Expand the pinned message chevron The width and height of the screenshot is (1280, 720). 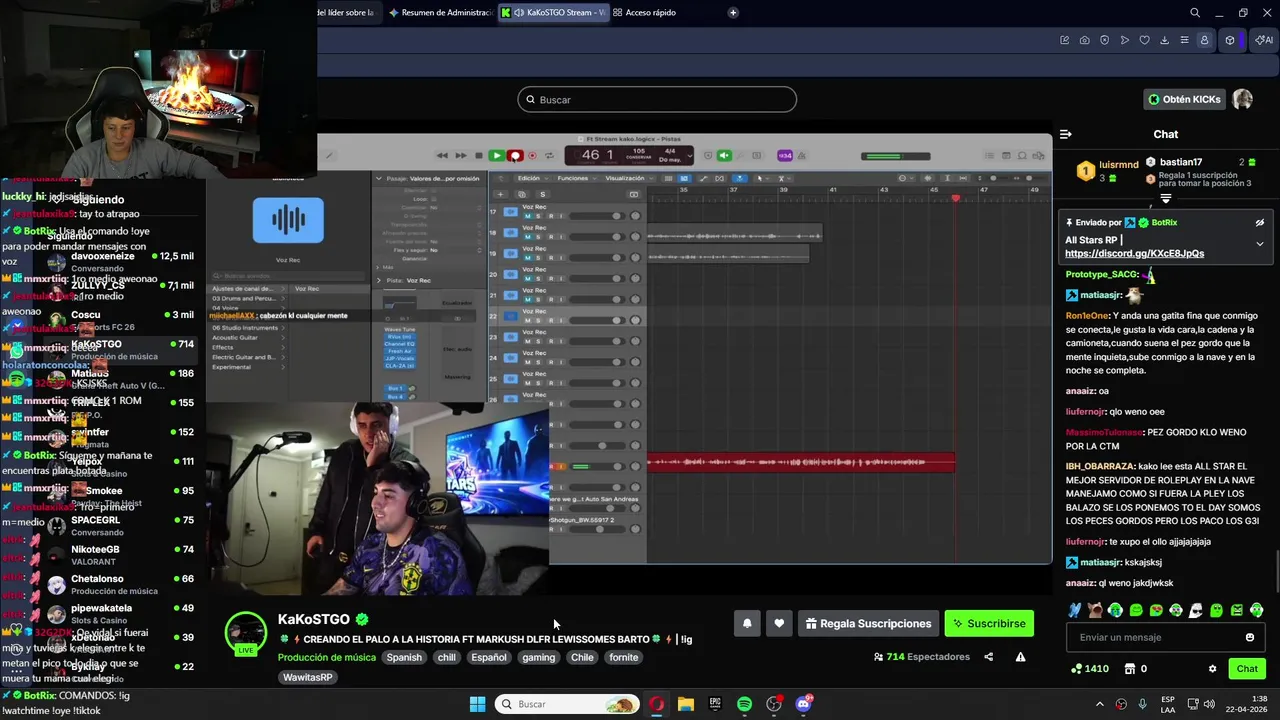[1260, 244]
